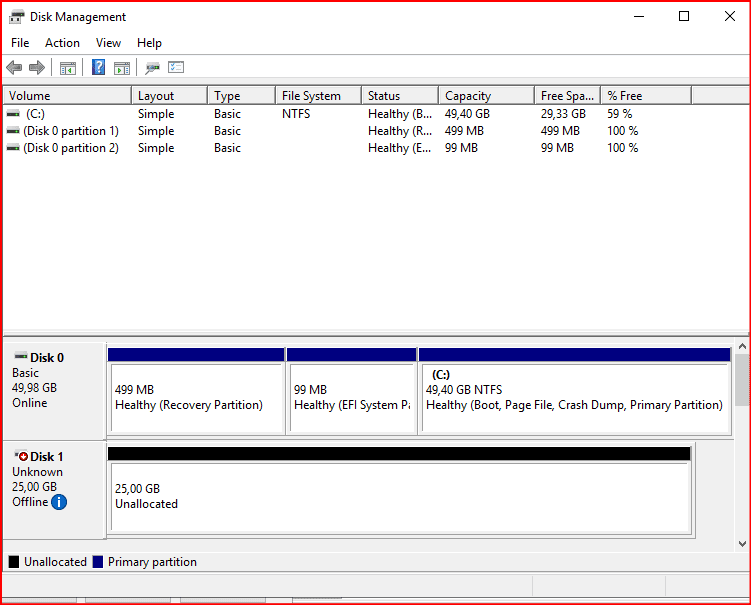Screen dimensions: 751x605
Task: Click the Properties checklist toolbar icon
Action: tap(176, 68)
